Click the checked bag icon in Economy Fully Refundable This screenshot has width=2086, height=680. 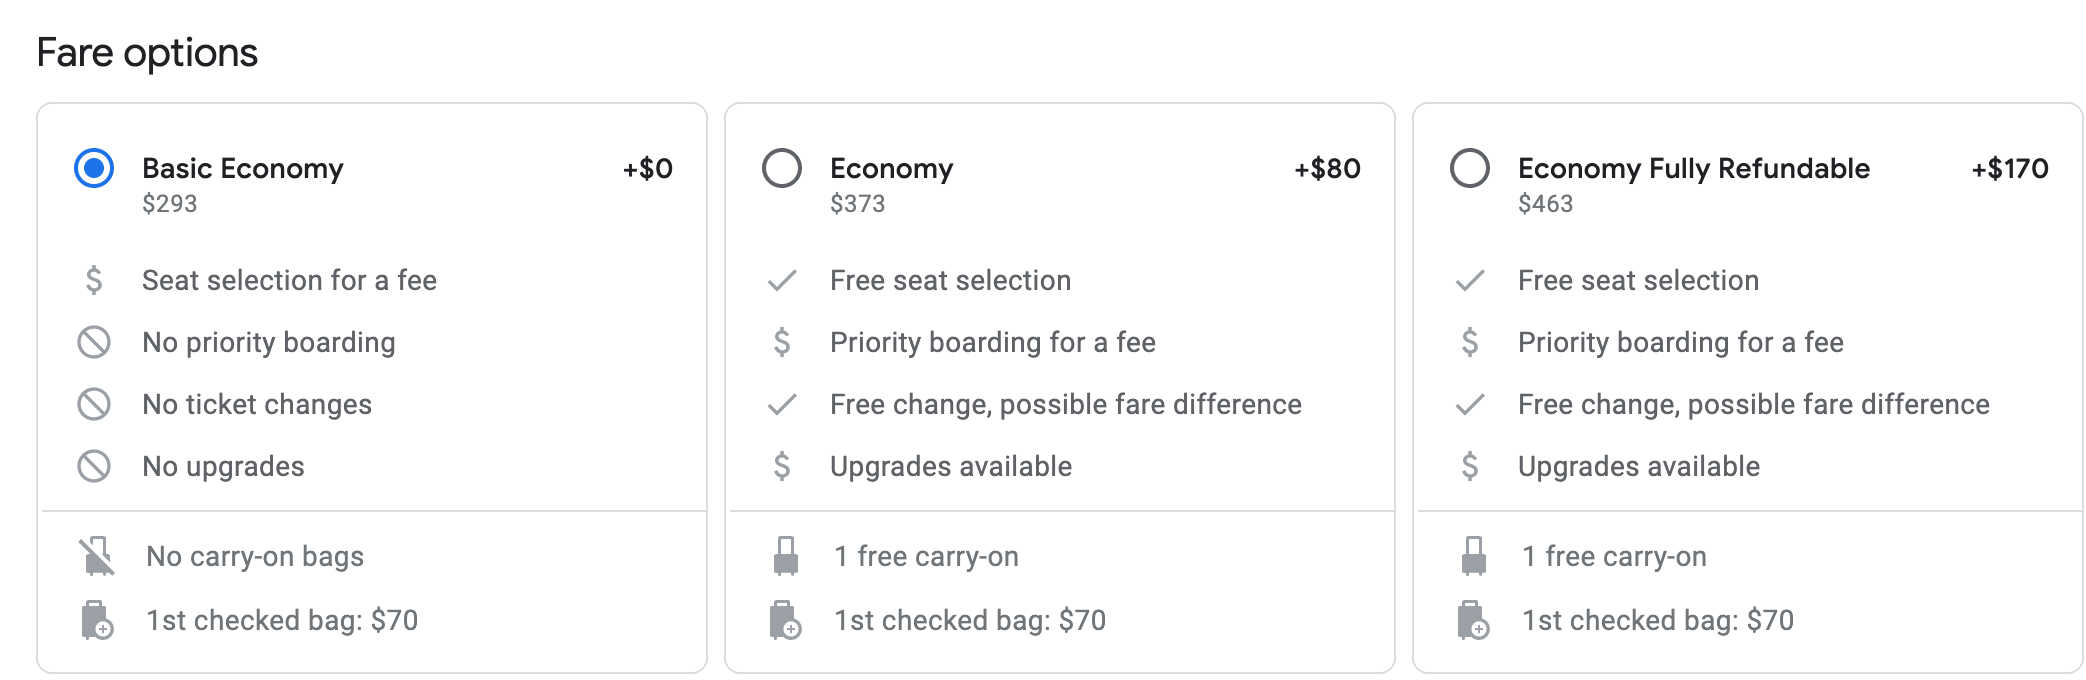click(x=1473, y=620)
